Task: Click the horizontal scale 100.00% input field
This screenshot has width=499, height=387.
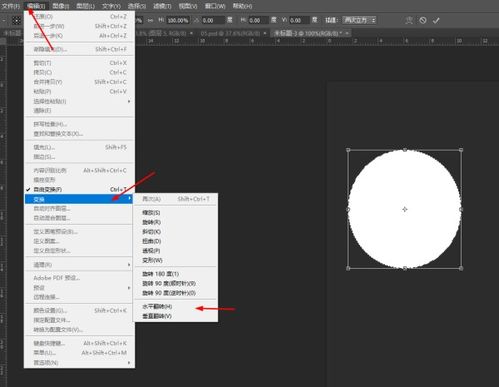Action: pyautogui.click(x=178, y=20)
